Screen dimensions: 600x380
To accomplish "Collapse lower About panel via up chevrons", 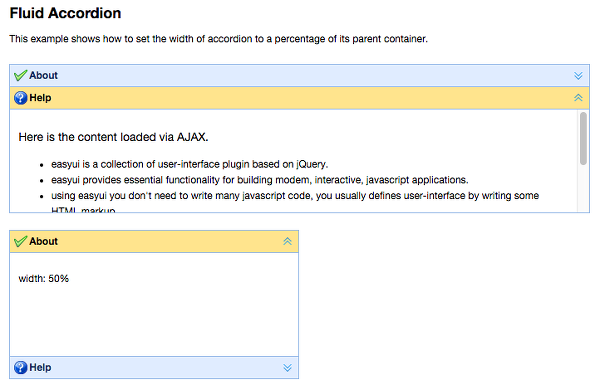I will point(287,241).
